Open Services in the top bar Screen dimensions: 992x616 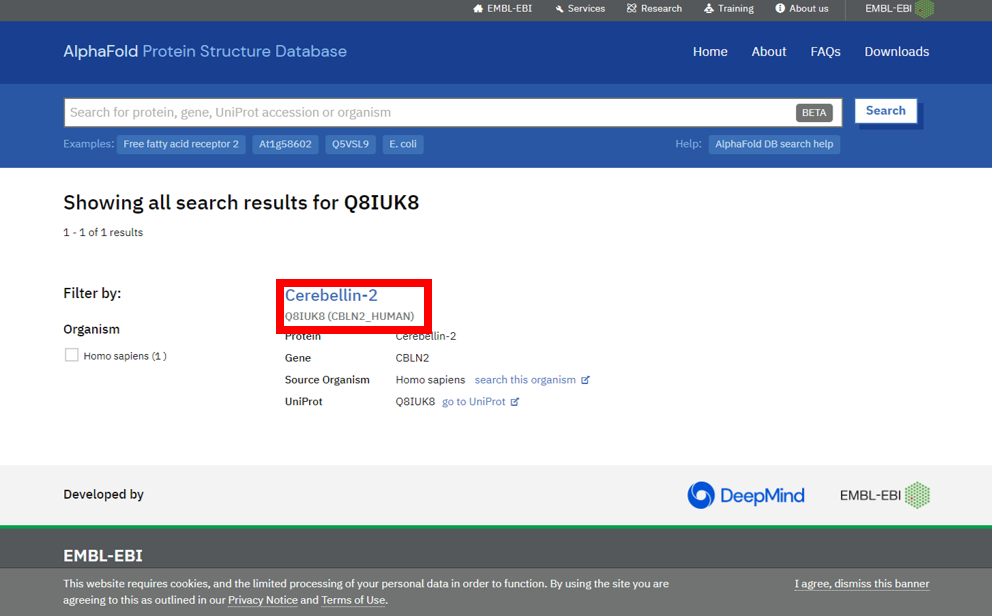point(580,8)
